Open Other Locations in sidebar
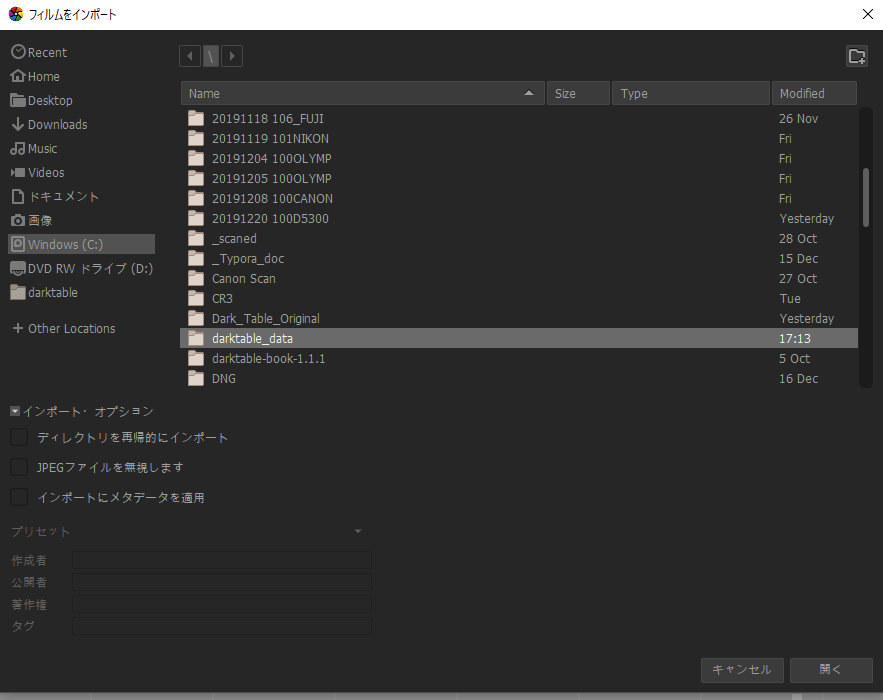The width and height of the screenshot is (883, 700). [x=64, y=328]
